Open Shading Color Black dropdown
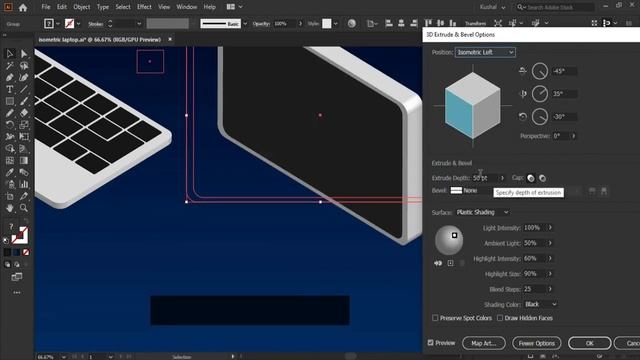640x360 pixels. point(541,304)
